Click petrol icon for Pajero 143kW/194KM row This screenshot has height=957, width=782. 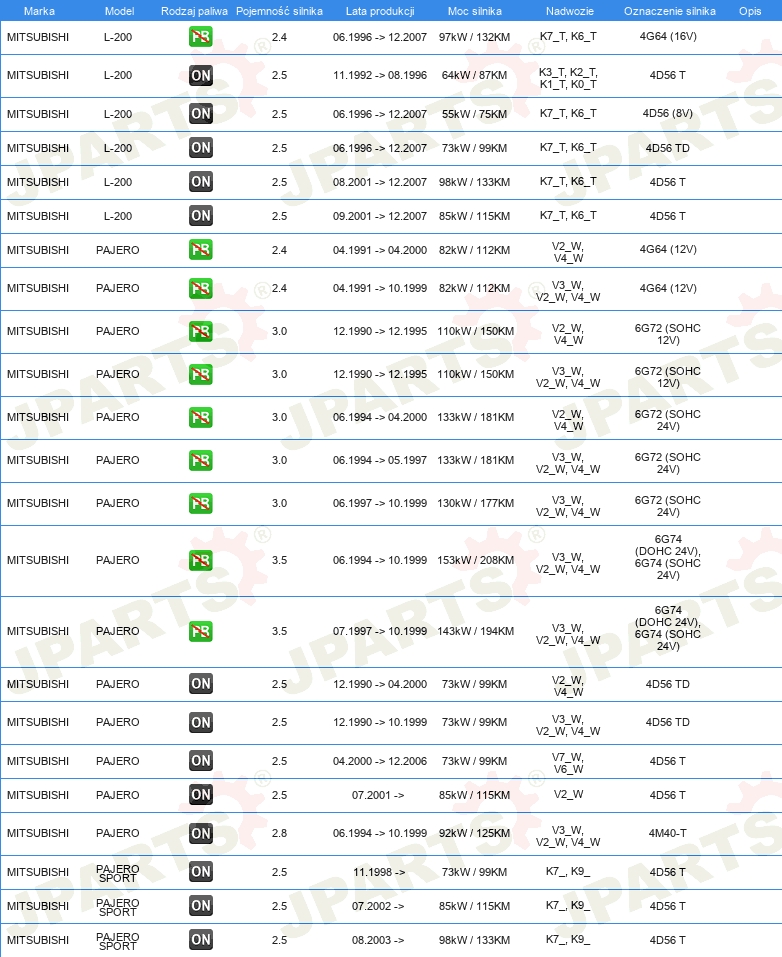(x=200, y=631)
